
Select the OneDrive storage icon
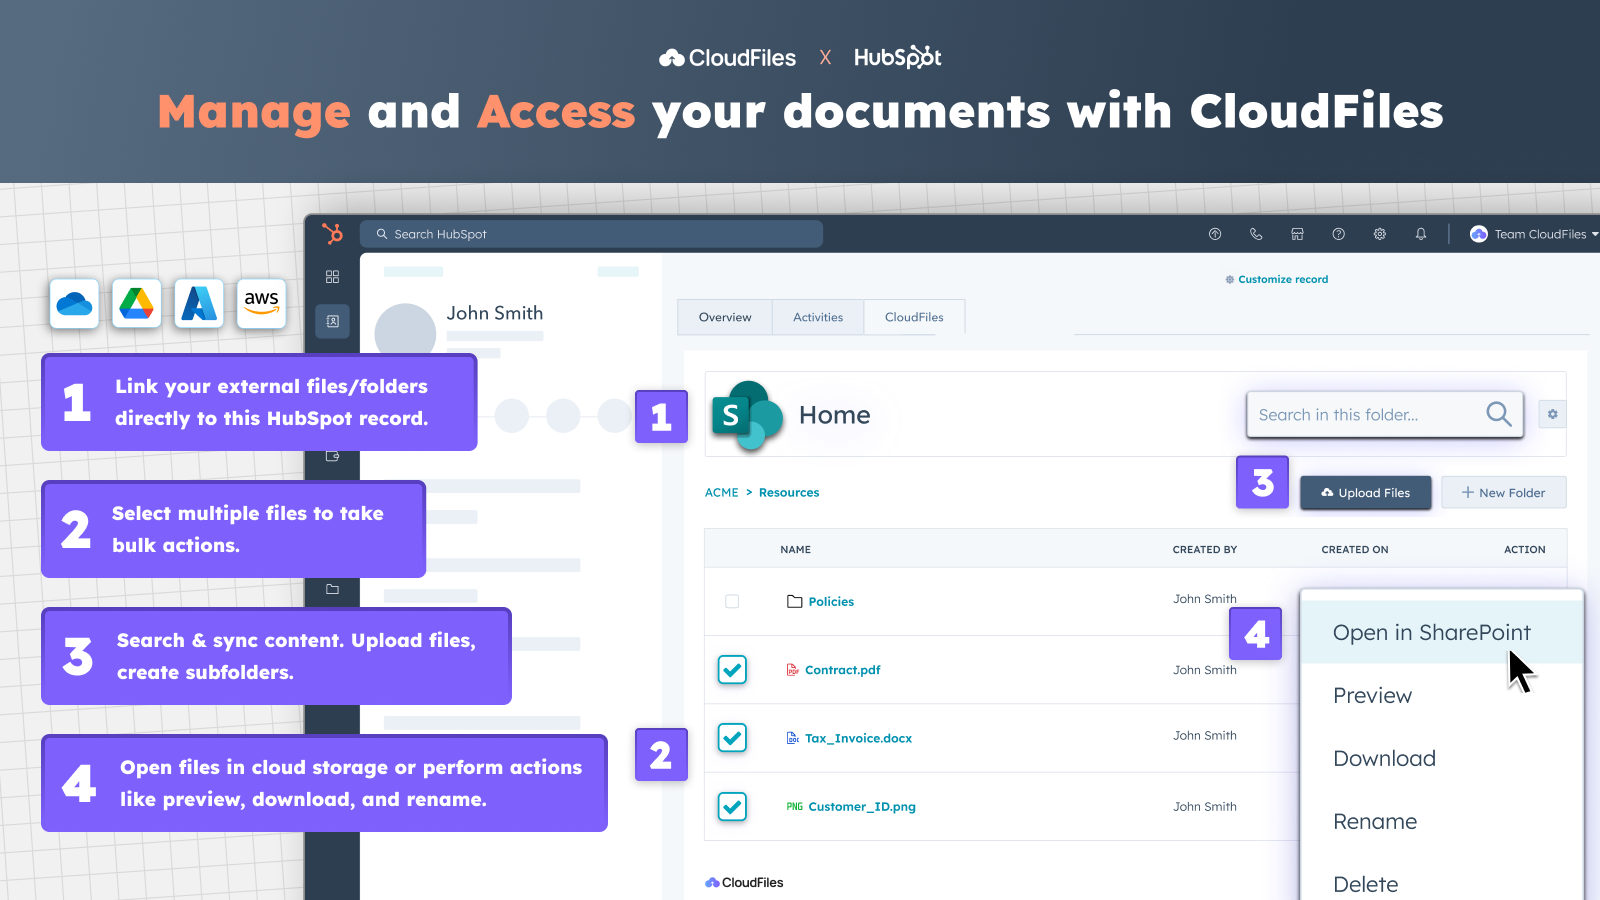click(x=74, y=304)
